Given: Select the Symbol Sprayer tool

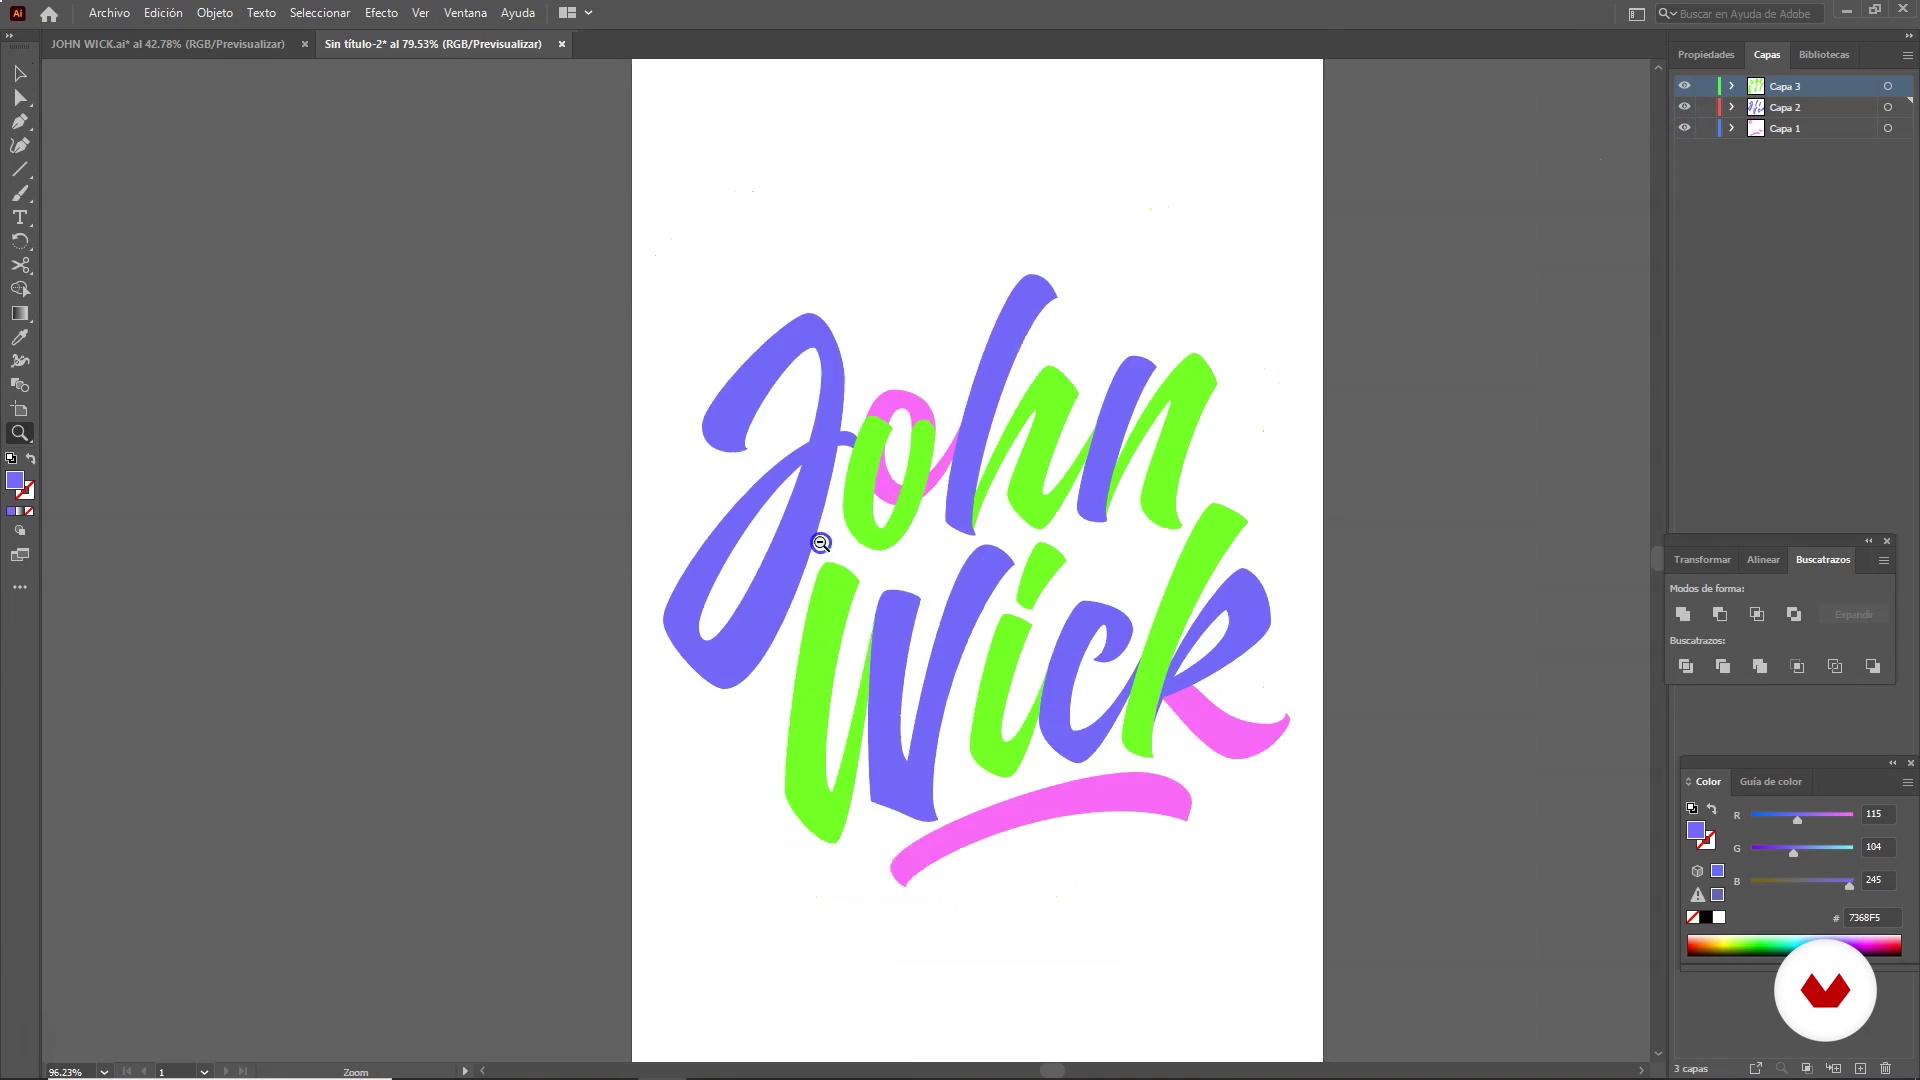Looking at the screenshot, I should (x=20, y=362).
